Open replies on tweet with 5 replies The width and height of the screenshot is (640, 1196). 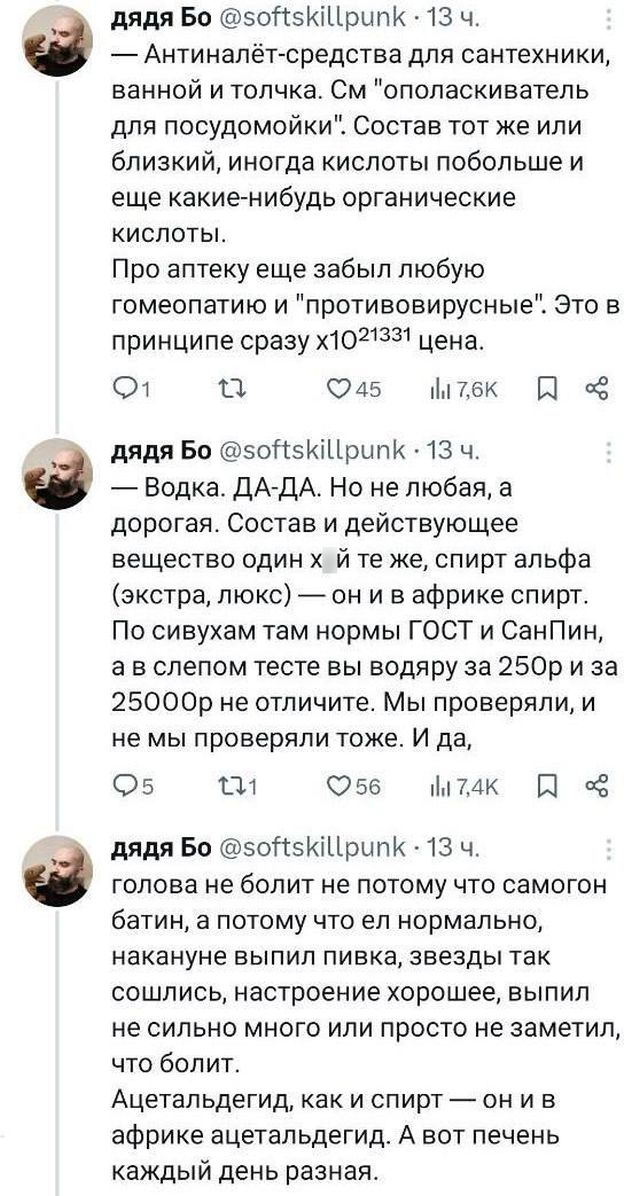coord(125,787)
